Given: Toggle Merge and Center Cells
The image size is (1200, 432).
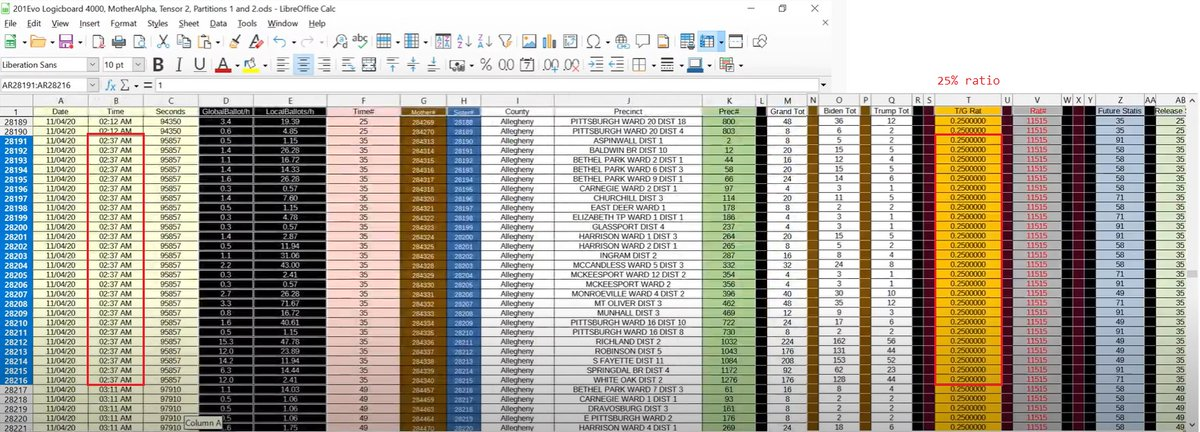Looking at the screenshot, I should 369,65.
